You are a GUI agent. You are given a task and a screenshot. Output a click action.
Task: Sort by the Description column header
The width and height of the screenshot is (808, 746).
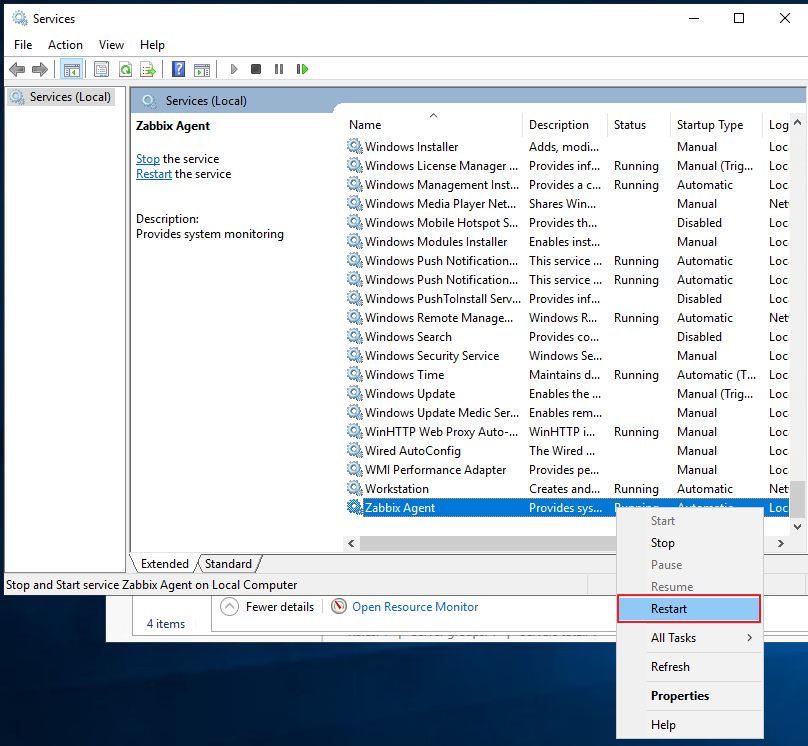pyautogui.click(x=565, y=125)
